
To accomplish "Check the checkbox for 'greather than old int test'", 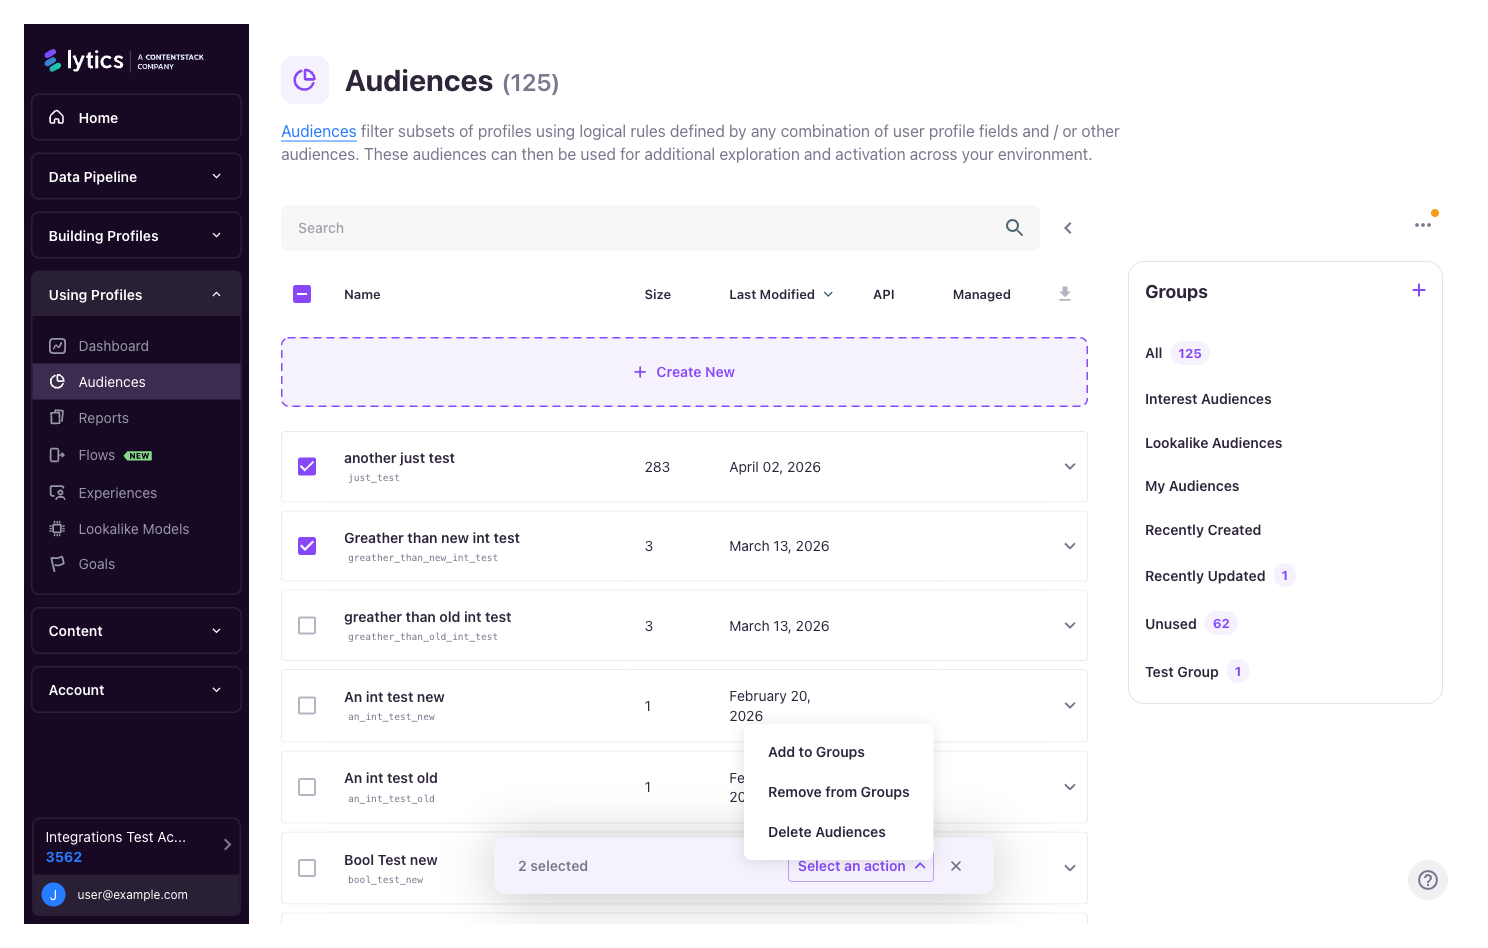I will point(307,625).
